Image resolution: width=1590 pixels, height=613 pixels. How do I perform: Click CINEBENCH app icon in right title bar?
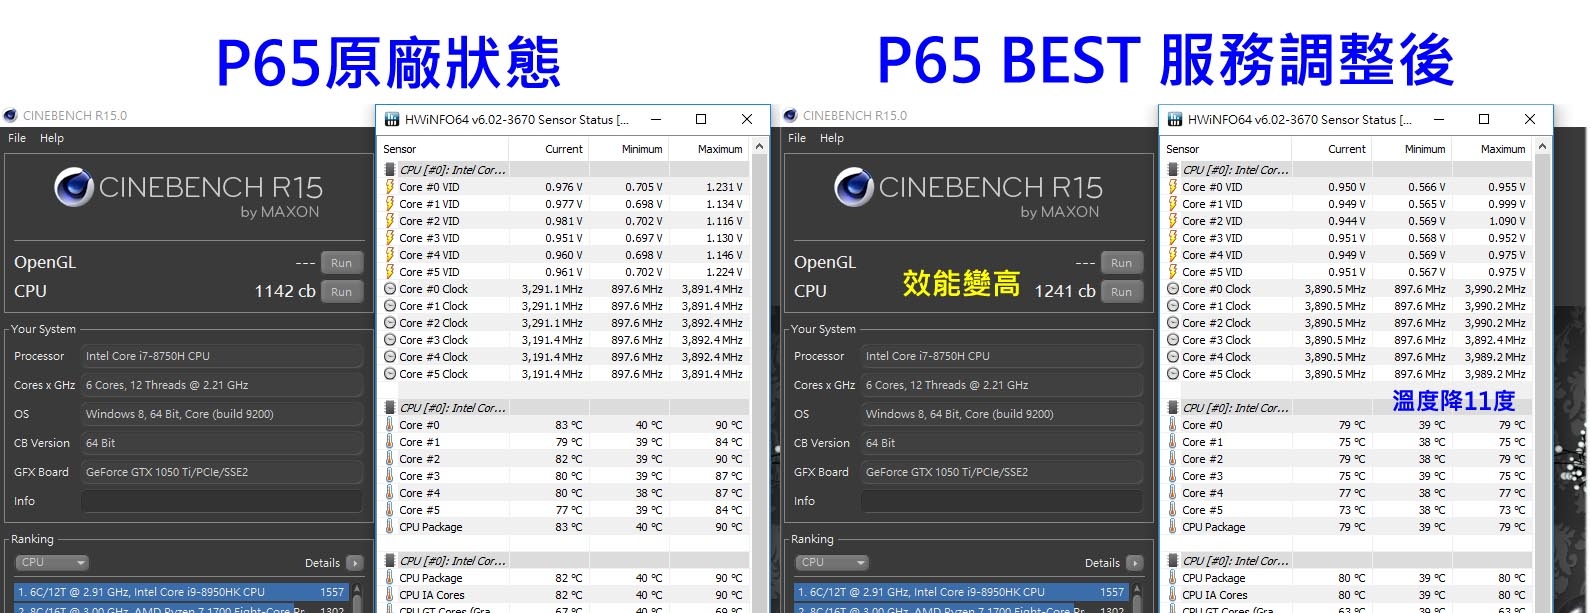coord(790,115)
